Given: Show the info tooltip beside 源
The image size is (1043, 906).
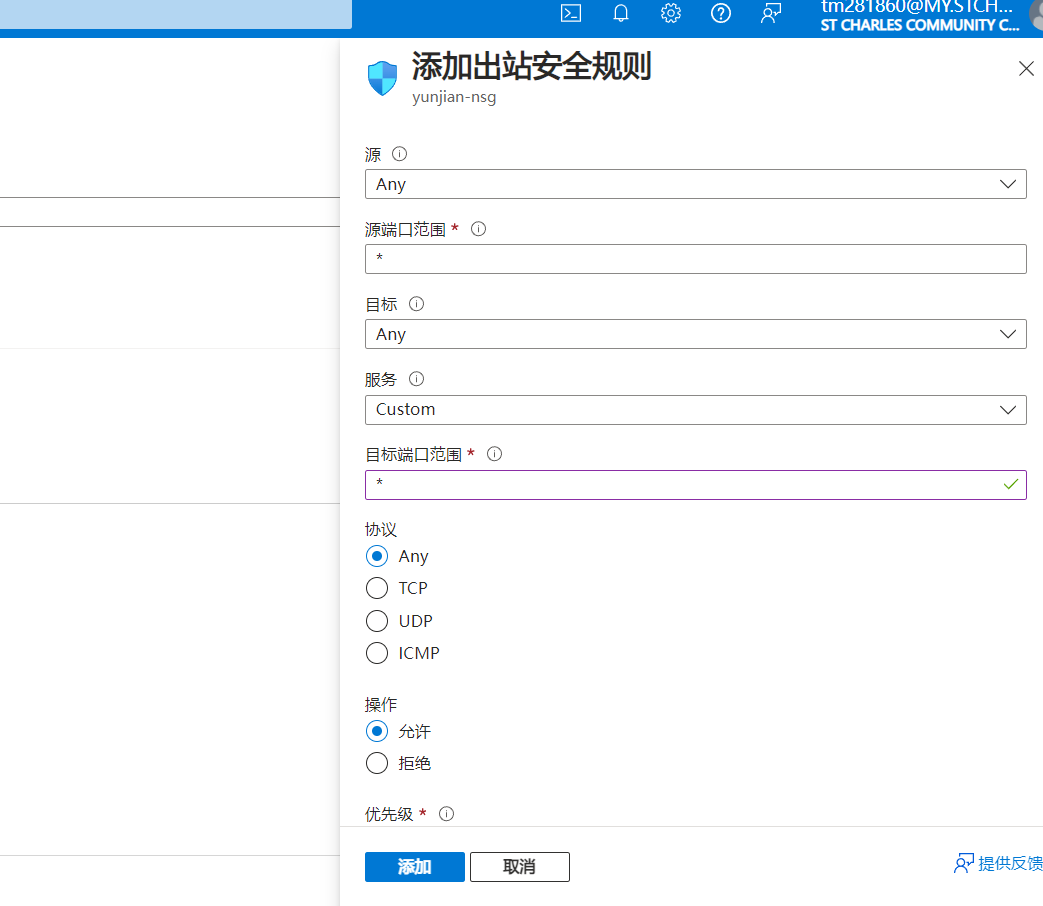Looking at the screenshot, I should pyautogui.click(x=399, y=154).
